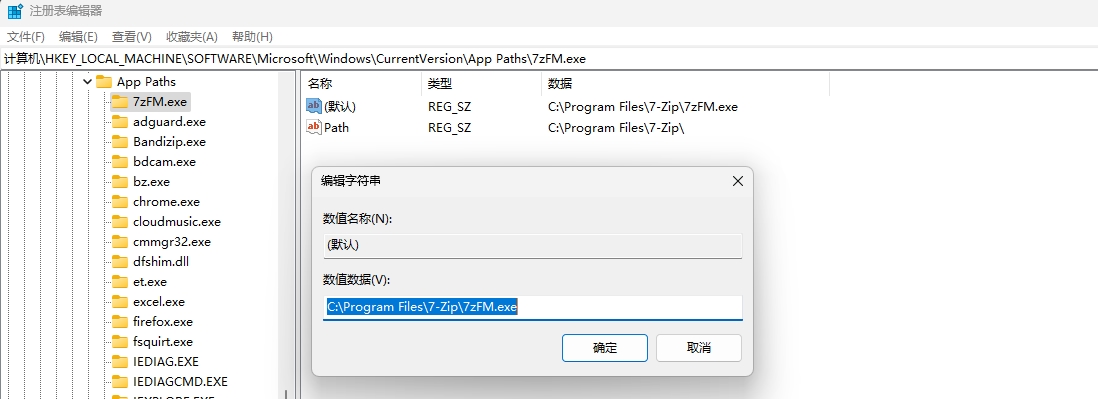Click the string value icon beside (默认)

click(x=314, y=106)
